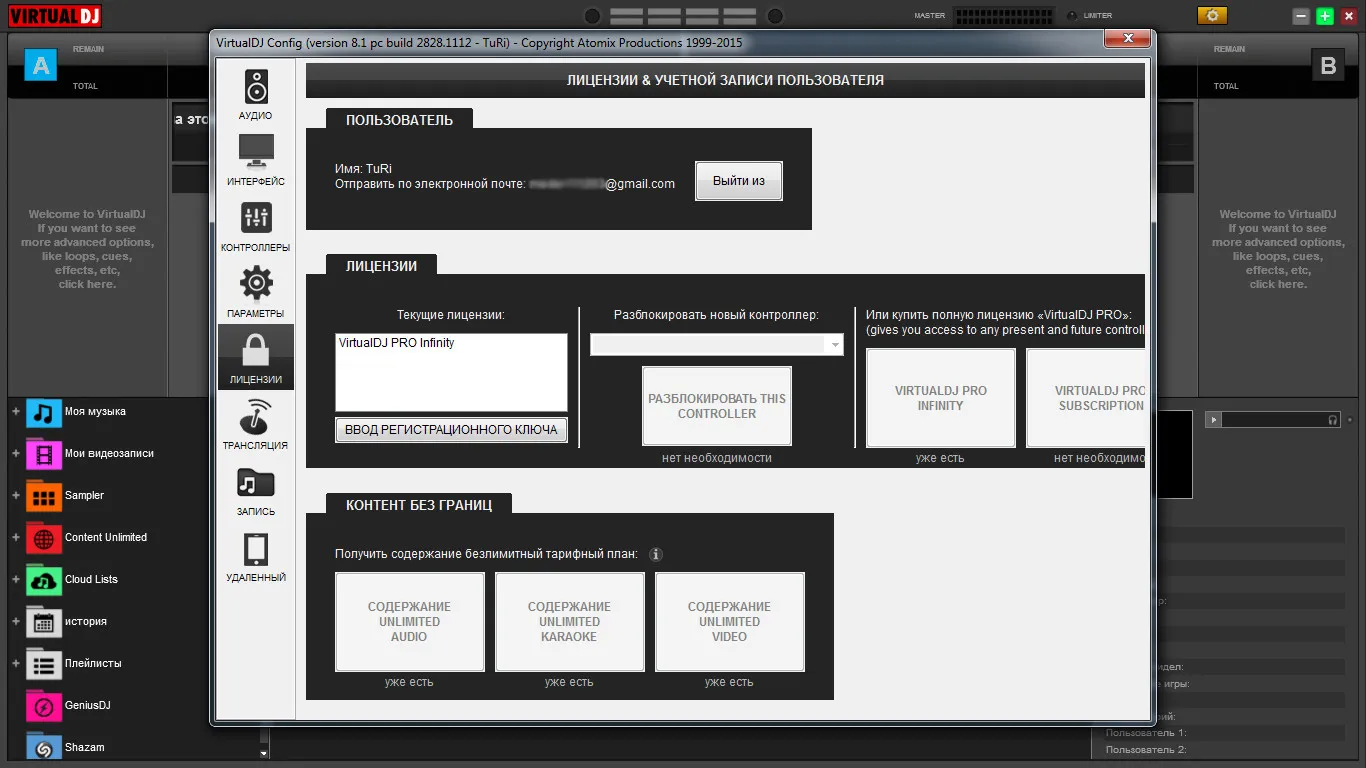Image resolution: width=1366 pixels, height=768 pixels.
Task: Expand the Моя музыка tree node
Action: (15, 412)
